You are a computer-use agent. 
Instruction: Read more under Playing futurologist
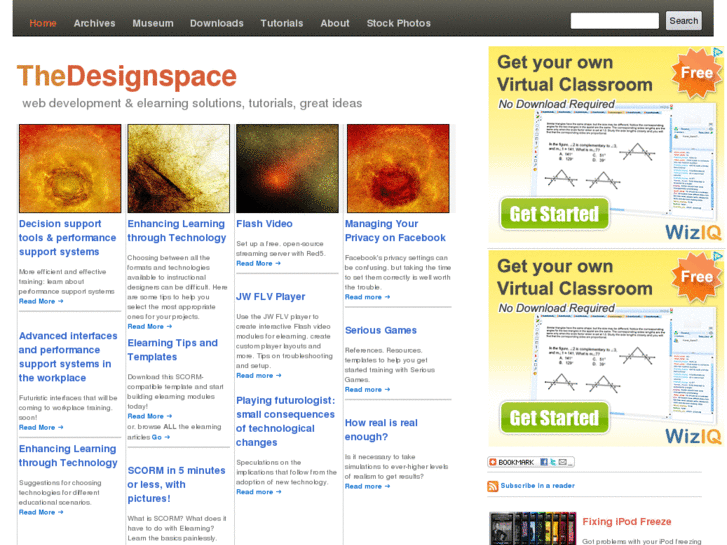click(x=259, y=492)
